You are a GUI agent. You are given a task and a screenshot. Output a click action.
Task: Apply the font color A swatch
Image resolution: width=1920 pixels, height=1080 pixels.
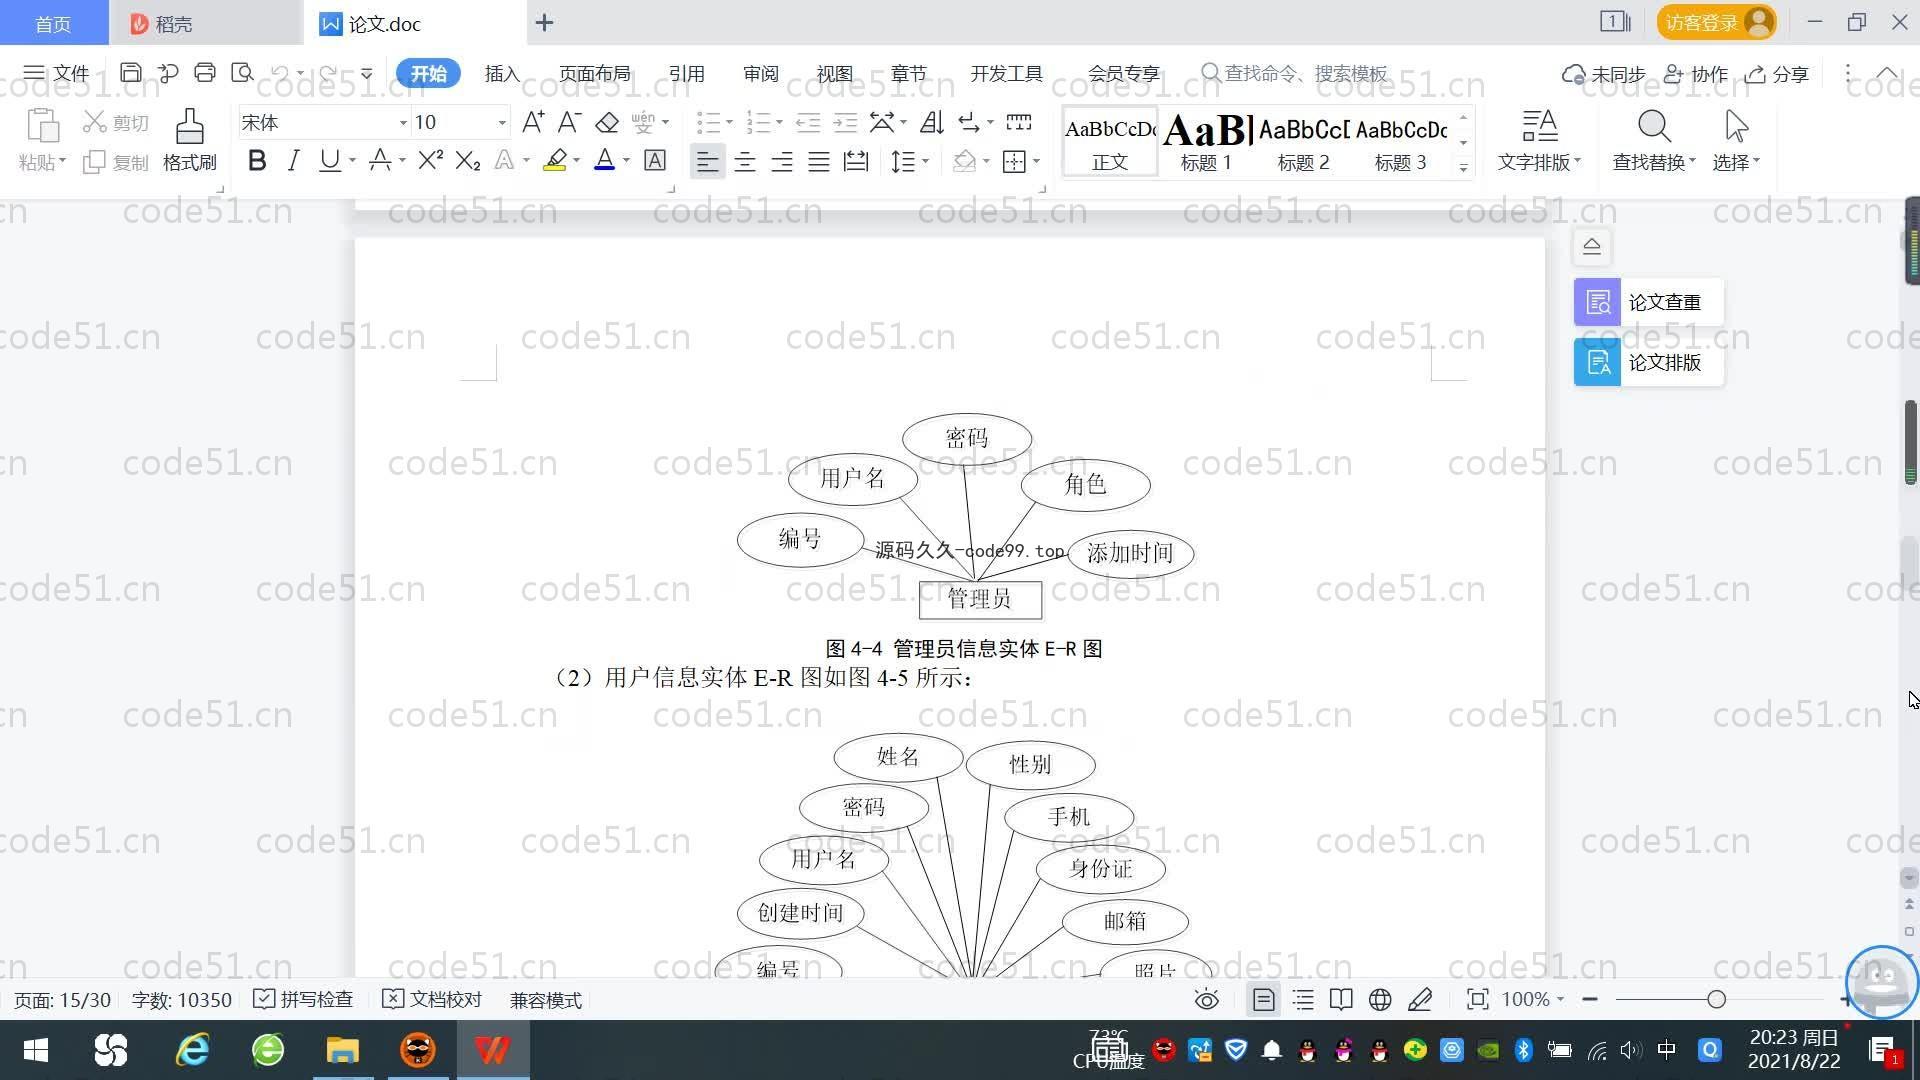(x=604, y=160)
